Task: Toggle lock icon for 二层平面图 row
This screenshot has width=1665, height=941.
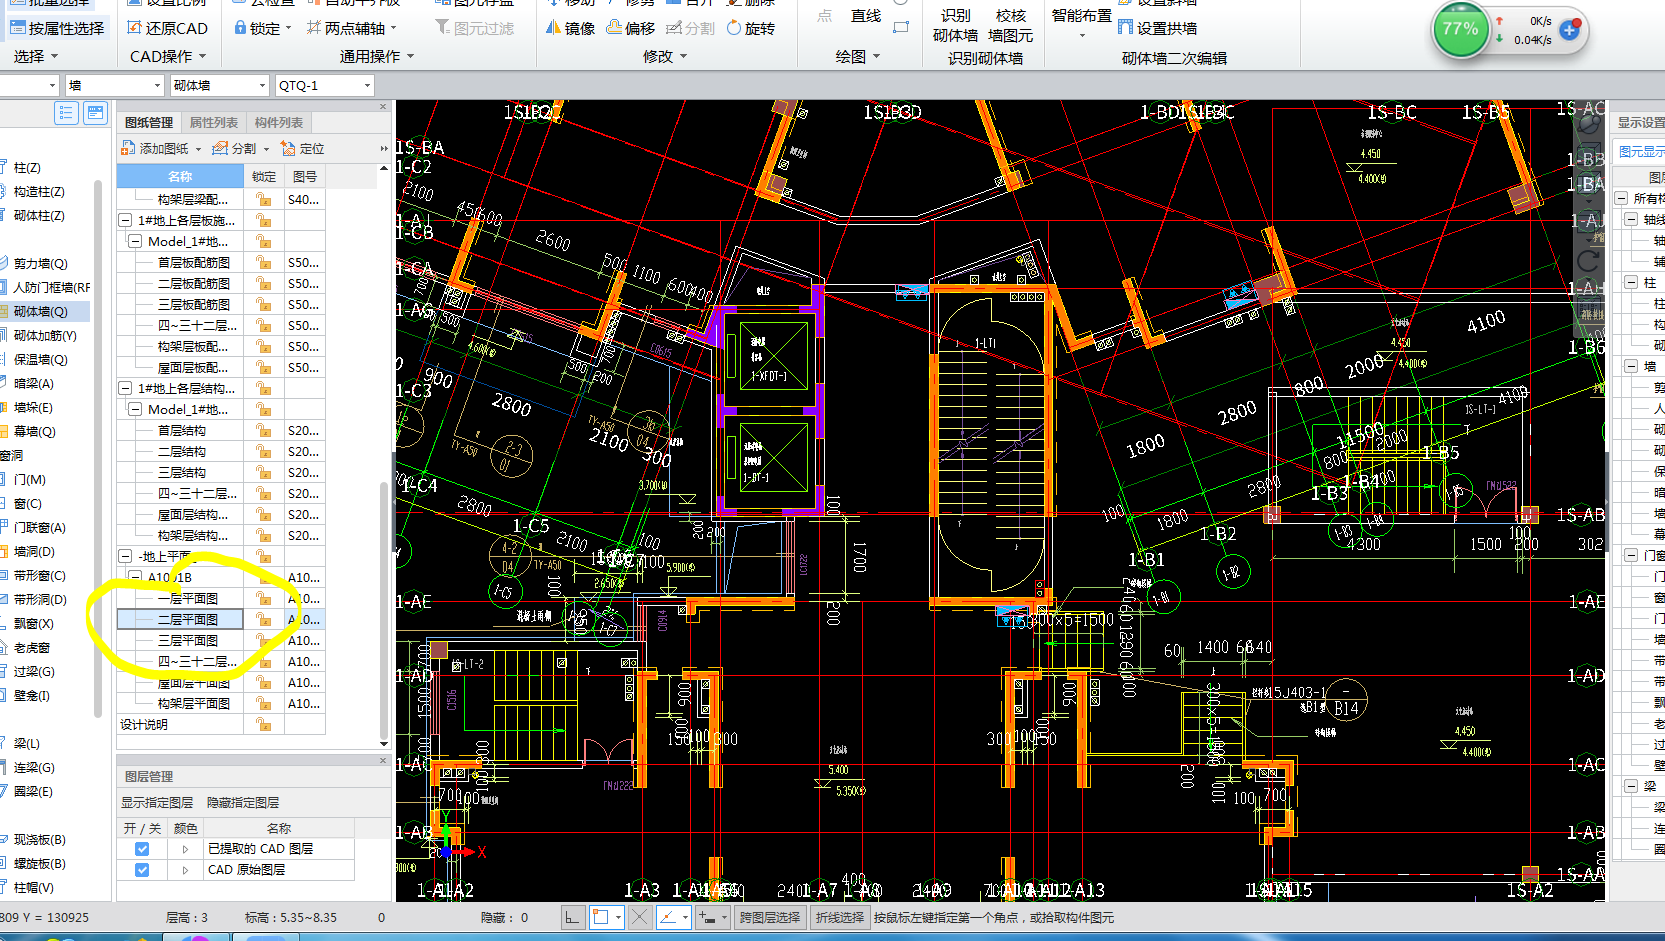Action: coord(264,619)
